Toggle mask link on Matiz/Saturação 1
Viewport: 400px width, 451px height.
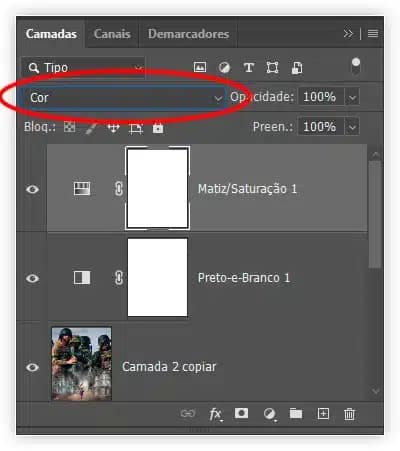click(x=119, y=189)
